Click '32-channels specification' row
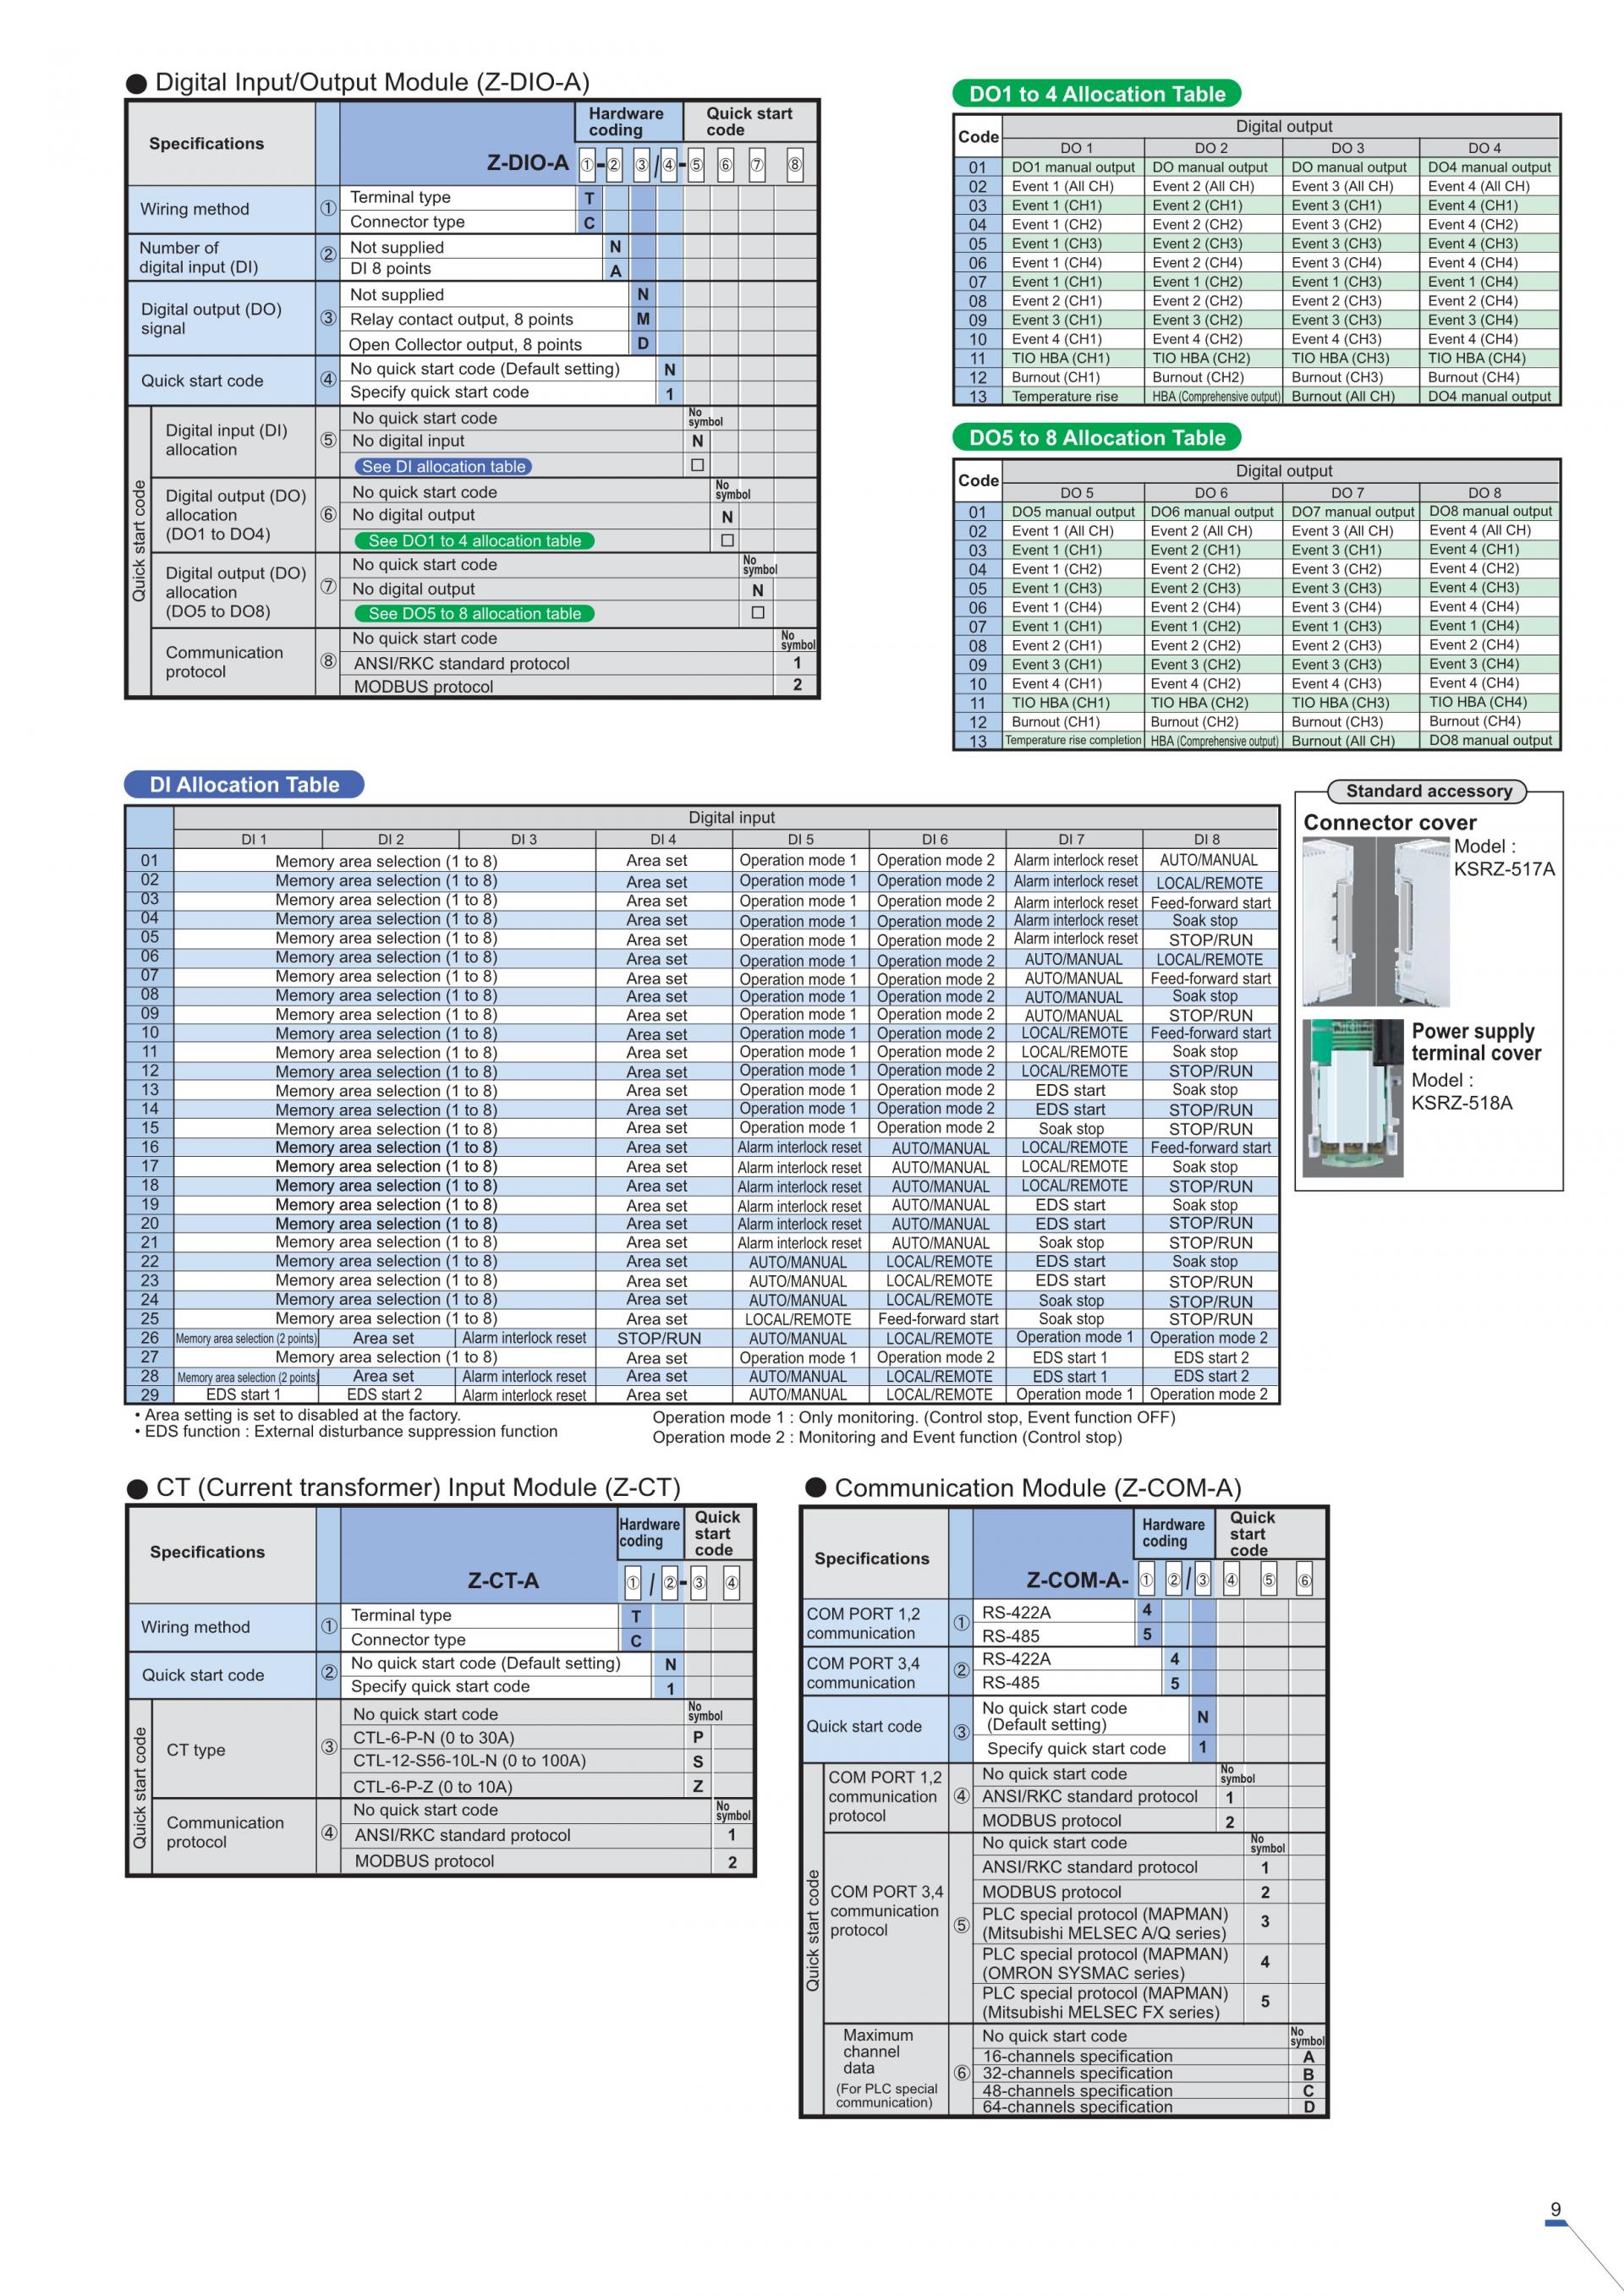Screen dimensions: 1624x2296 click(x=1077, y=2073)
